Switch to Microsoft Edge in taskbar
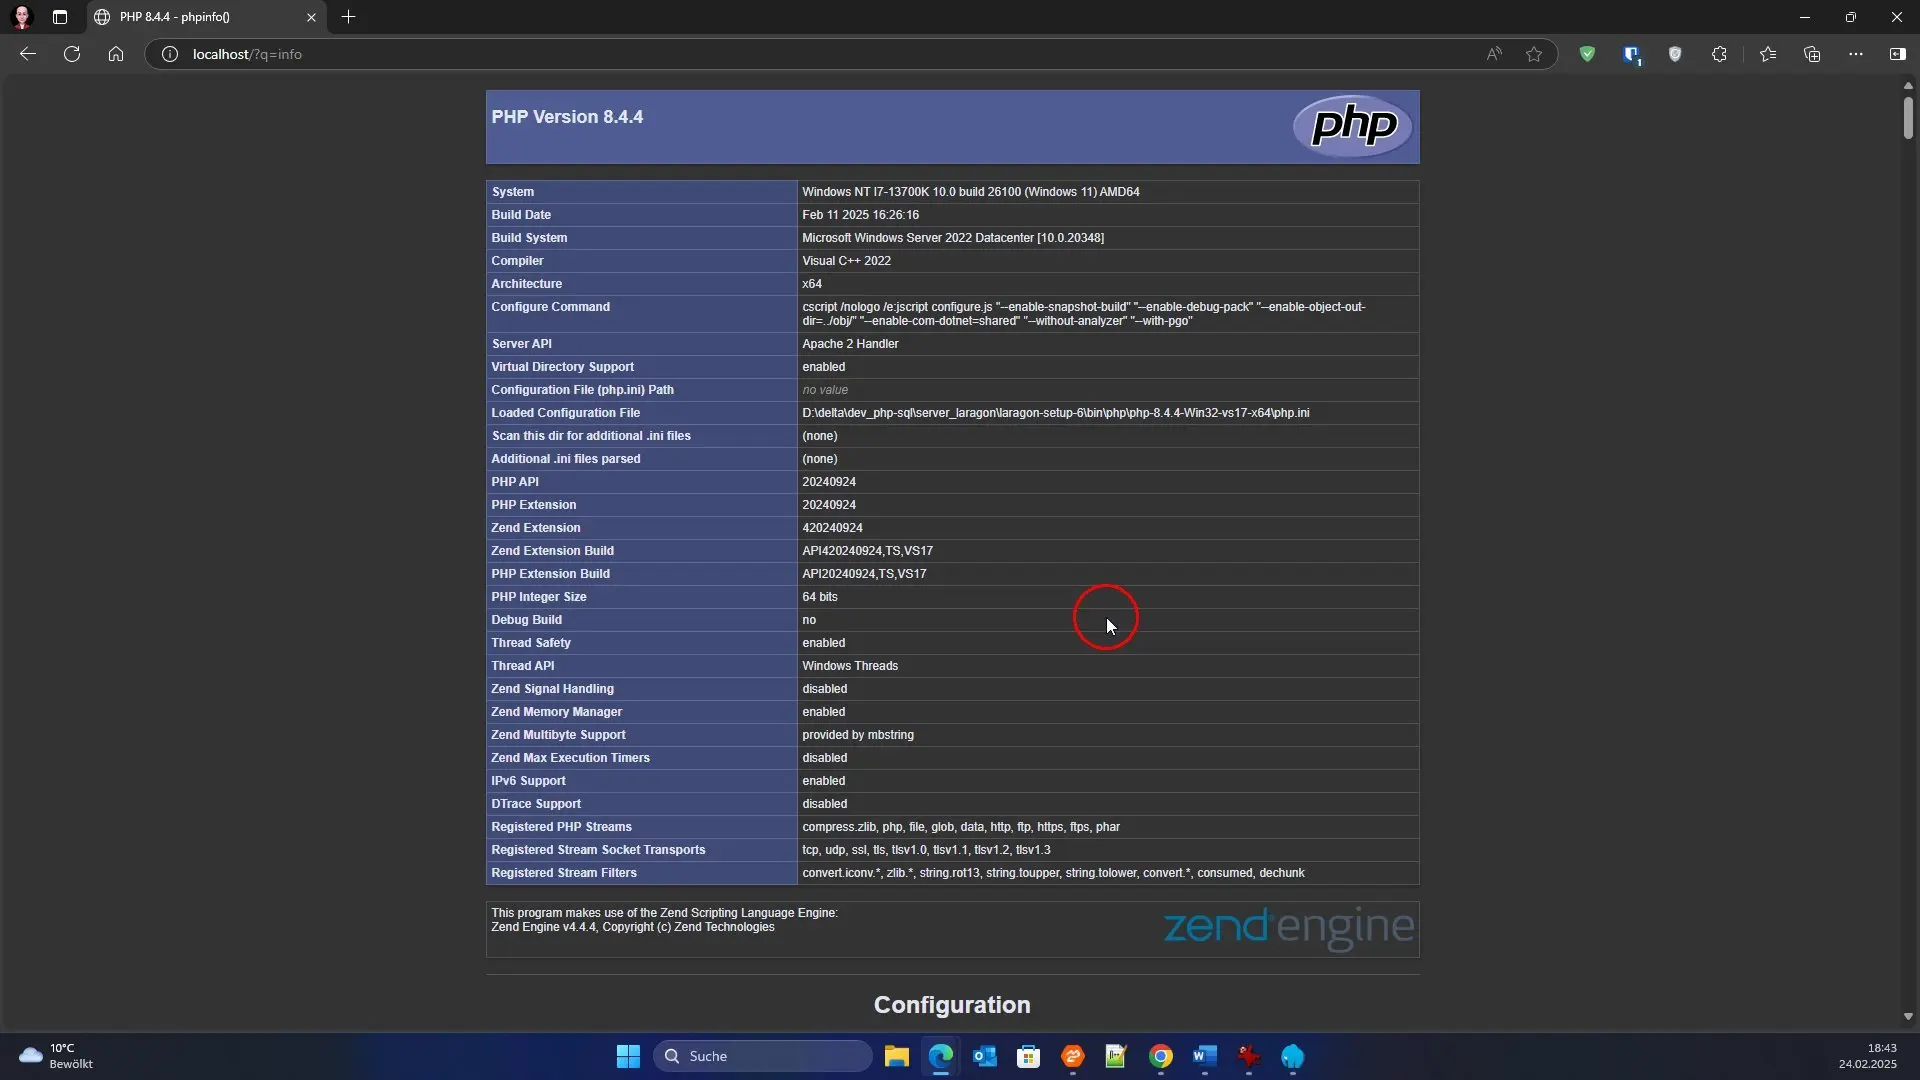The image size is (1920, 1080). [x=941, y=1056]
